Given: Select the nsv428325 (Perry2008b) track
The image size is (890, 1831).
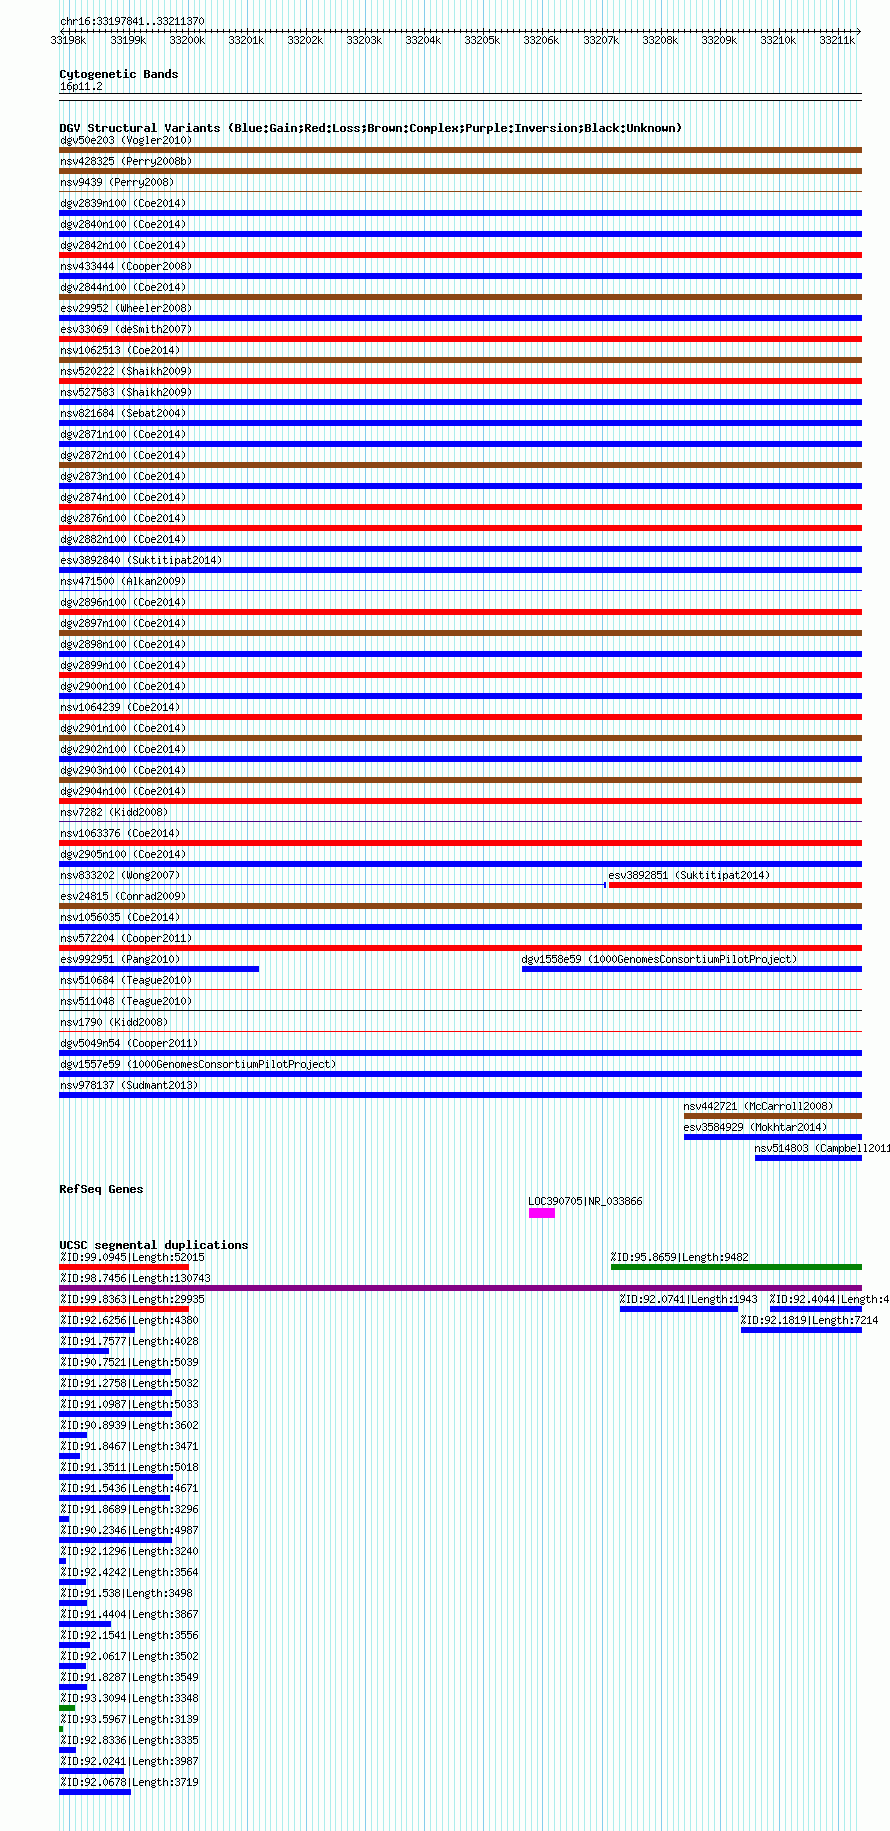Looking at the screenshot, I should (460, 171).
